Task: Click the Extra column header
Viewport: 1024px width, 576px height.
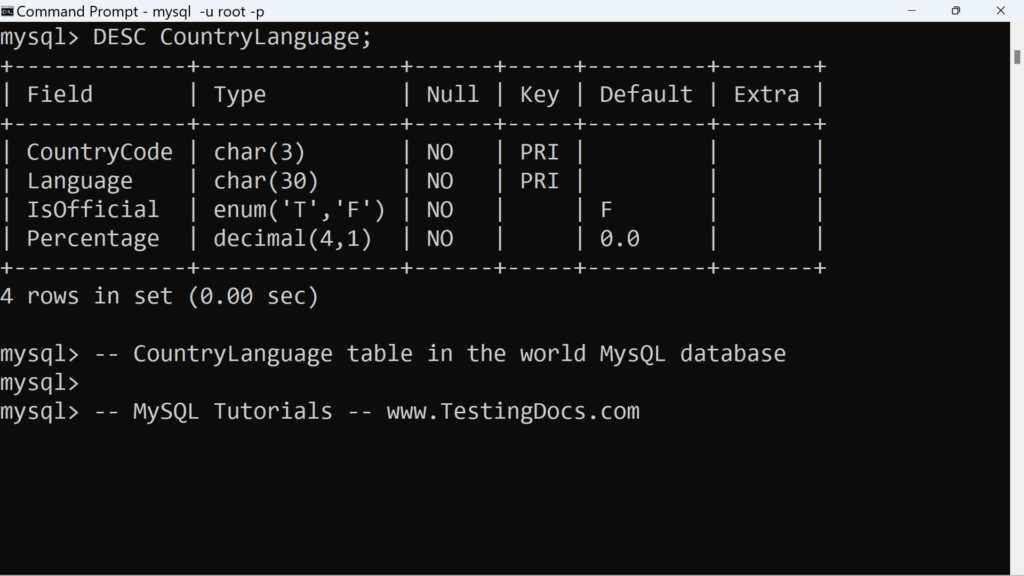Action: (x=766, y=93)
